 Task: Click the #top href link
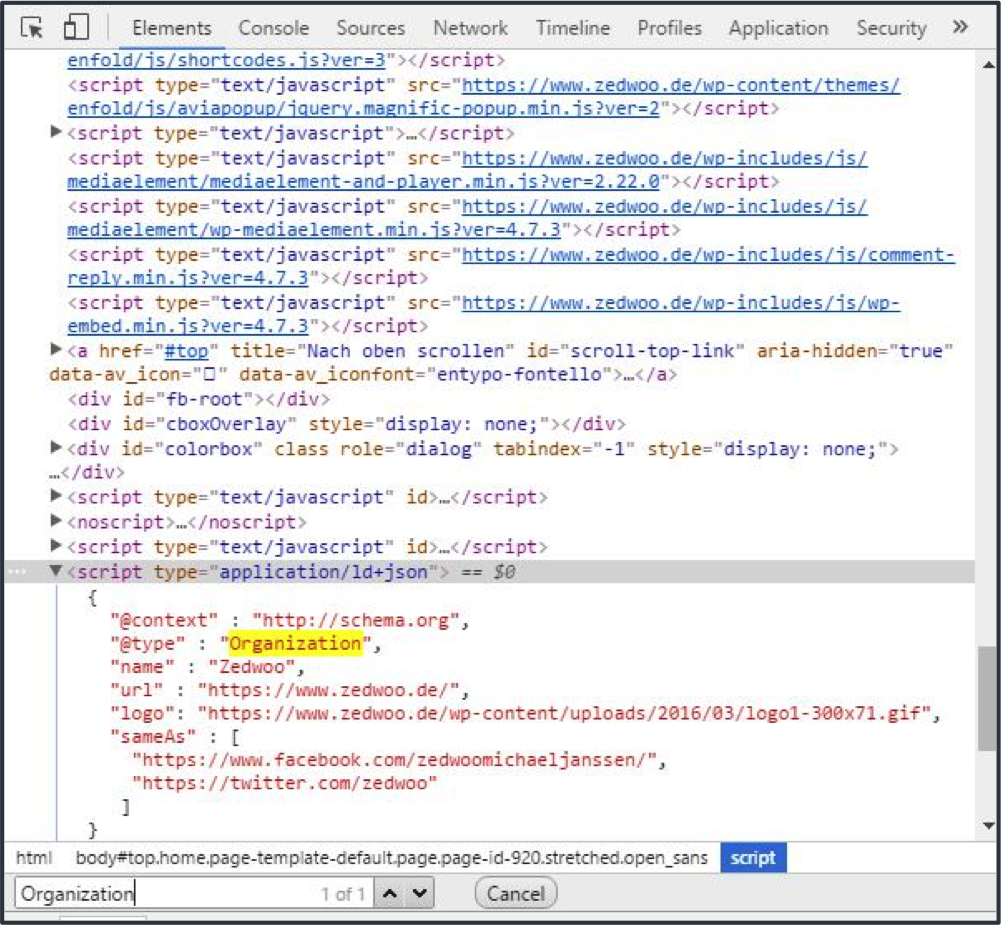(x=186, y=351)
